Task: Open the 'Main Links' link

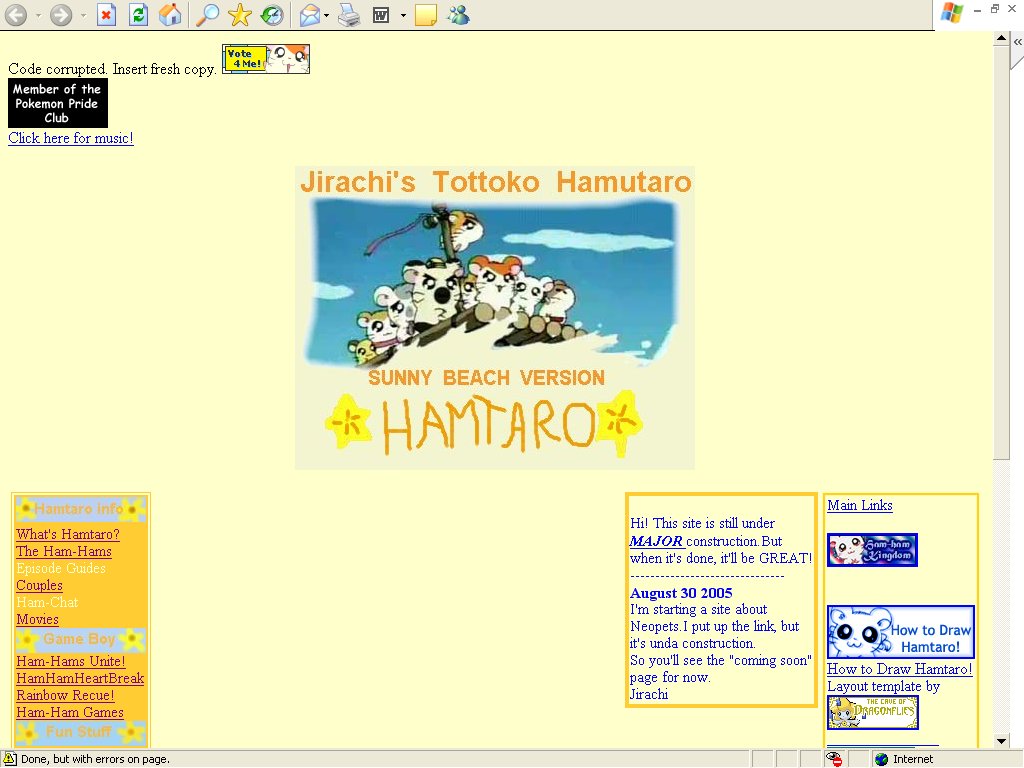Action: coord(859,505)
